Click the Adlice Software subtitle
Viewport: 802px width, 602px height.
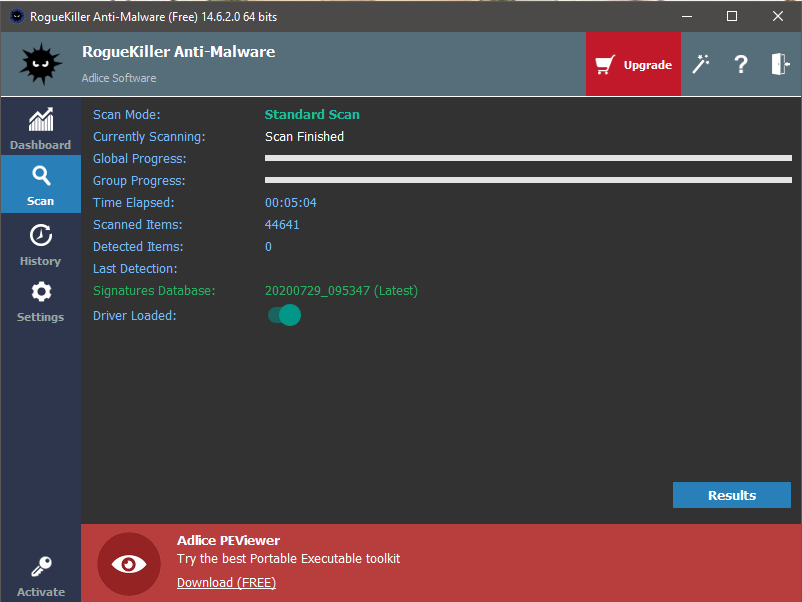pyautogui.click(x=119, y=78)
